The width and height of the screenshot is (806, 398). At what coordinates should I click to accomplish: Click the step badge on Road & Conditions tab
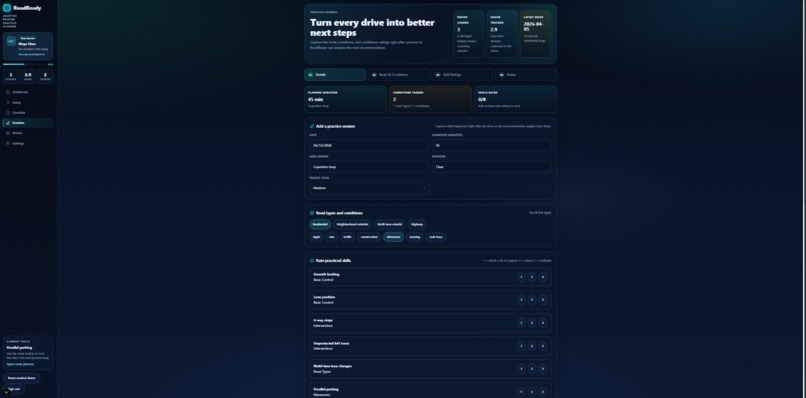click(374, 75)
